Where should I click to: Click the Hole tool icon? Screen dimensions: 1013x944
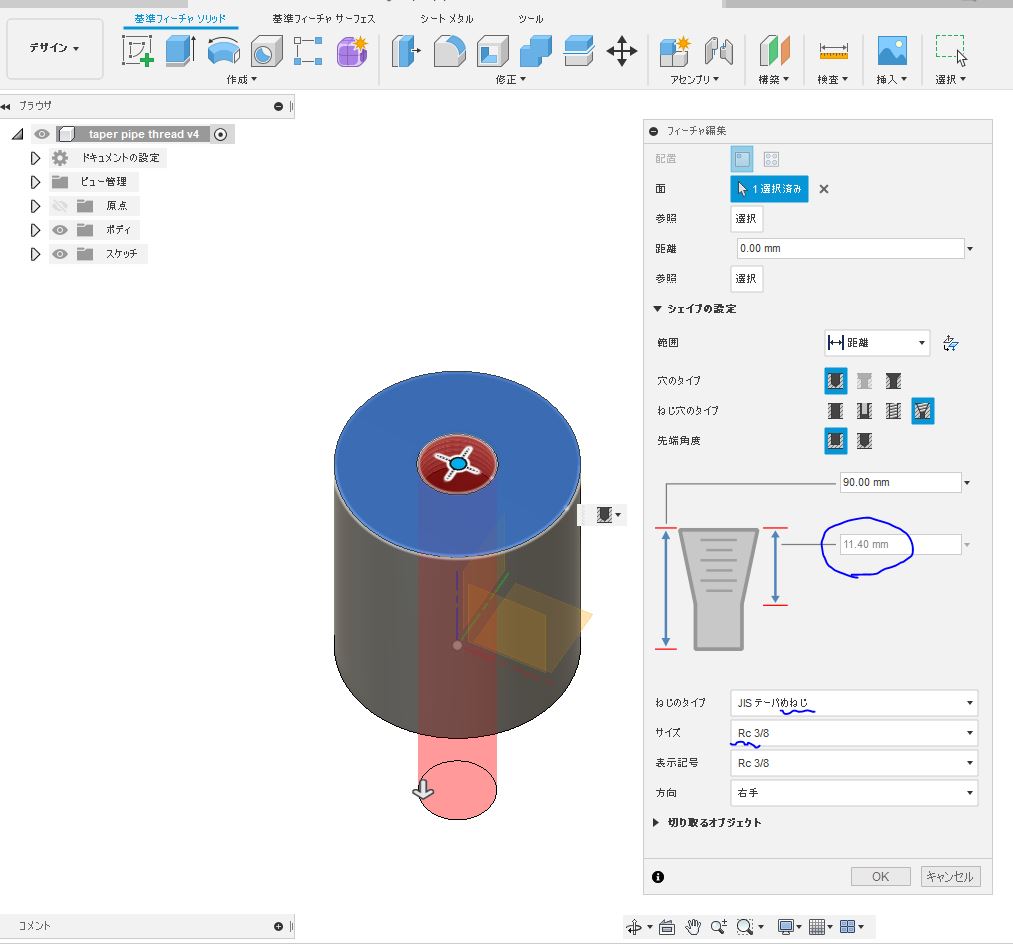pos(266,51)
